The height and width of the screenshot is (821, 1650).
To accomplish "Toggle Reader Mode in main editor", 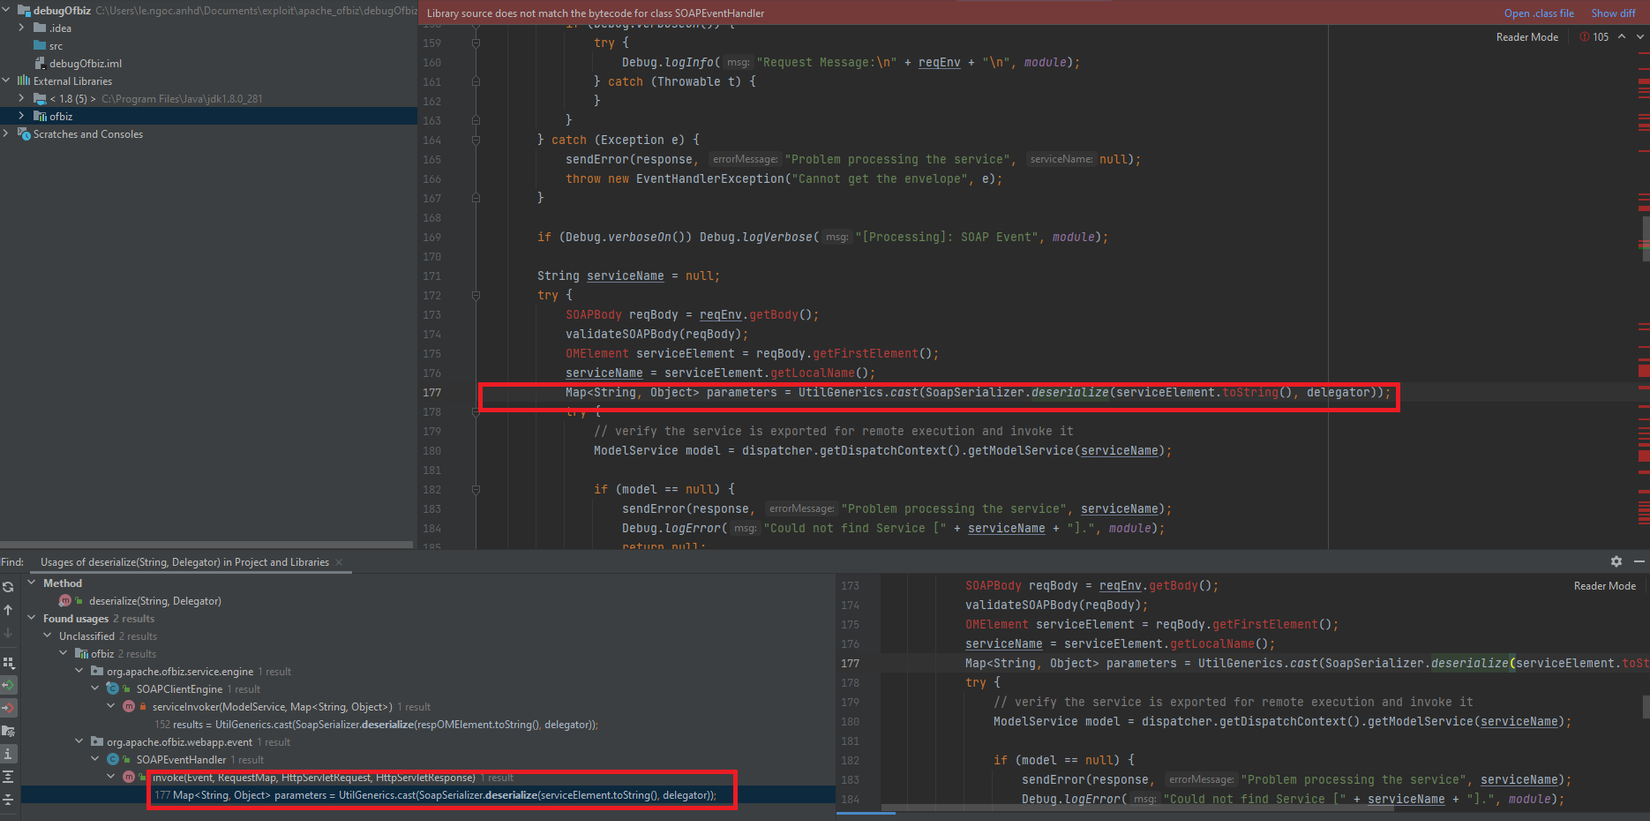I will pyautogui.click(x=1527, y=37).
